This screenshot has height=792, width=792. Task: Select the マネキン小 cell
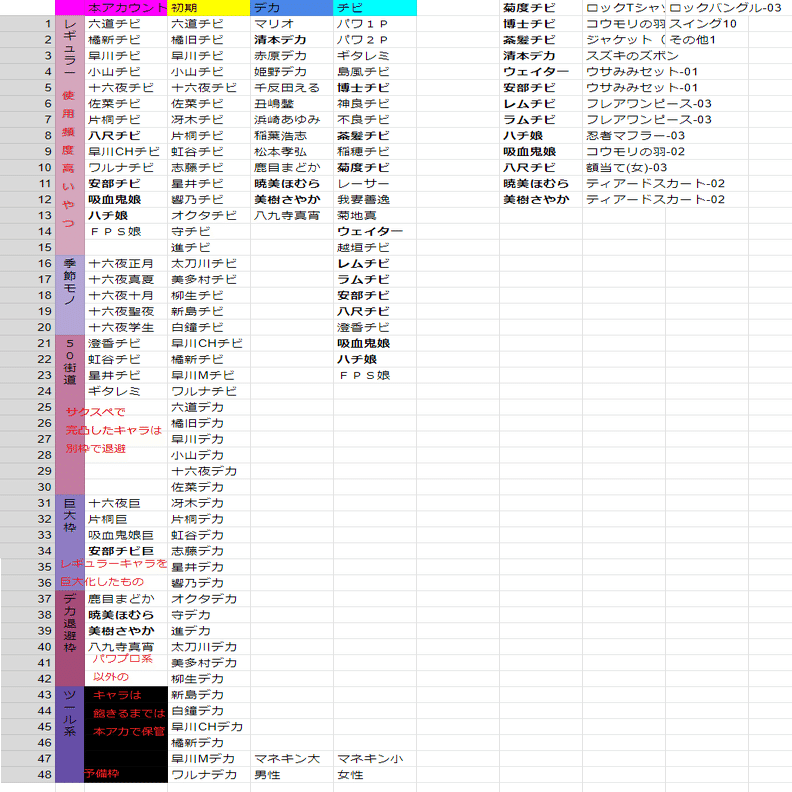tap(375, 759)
